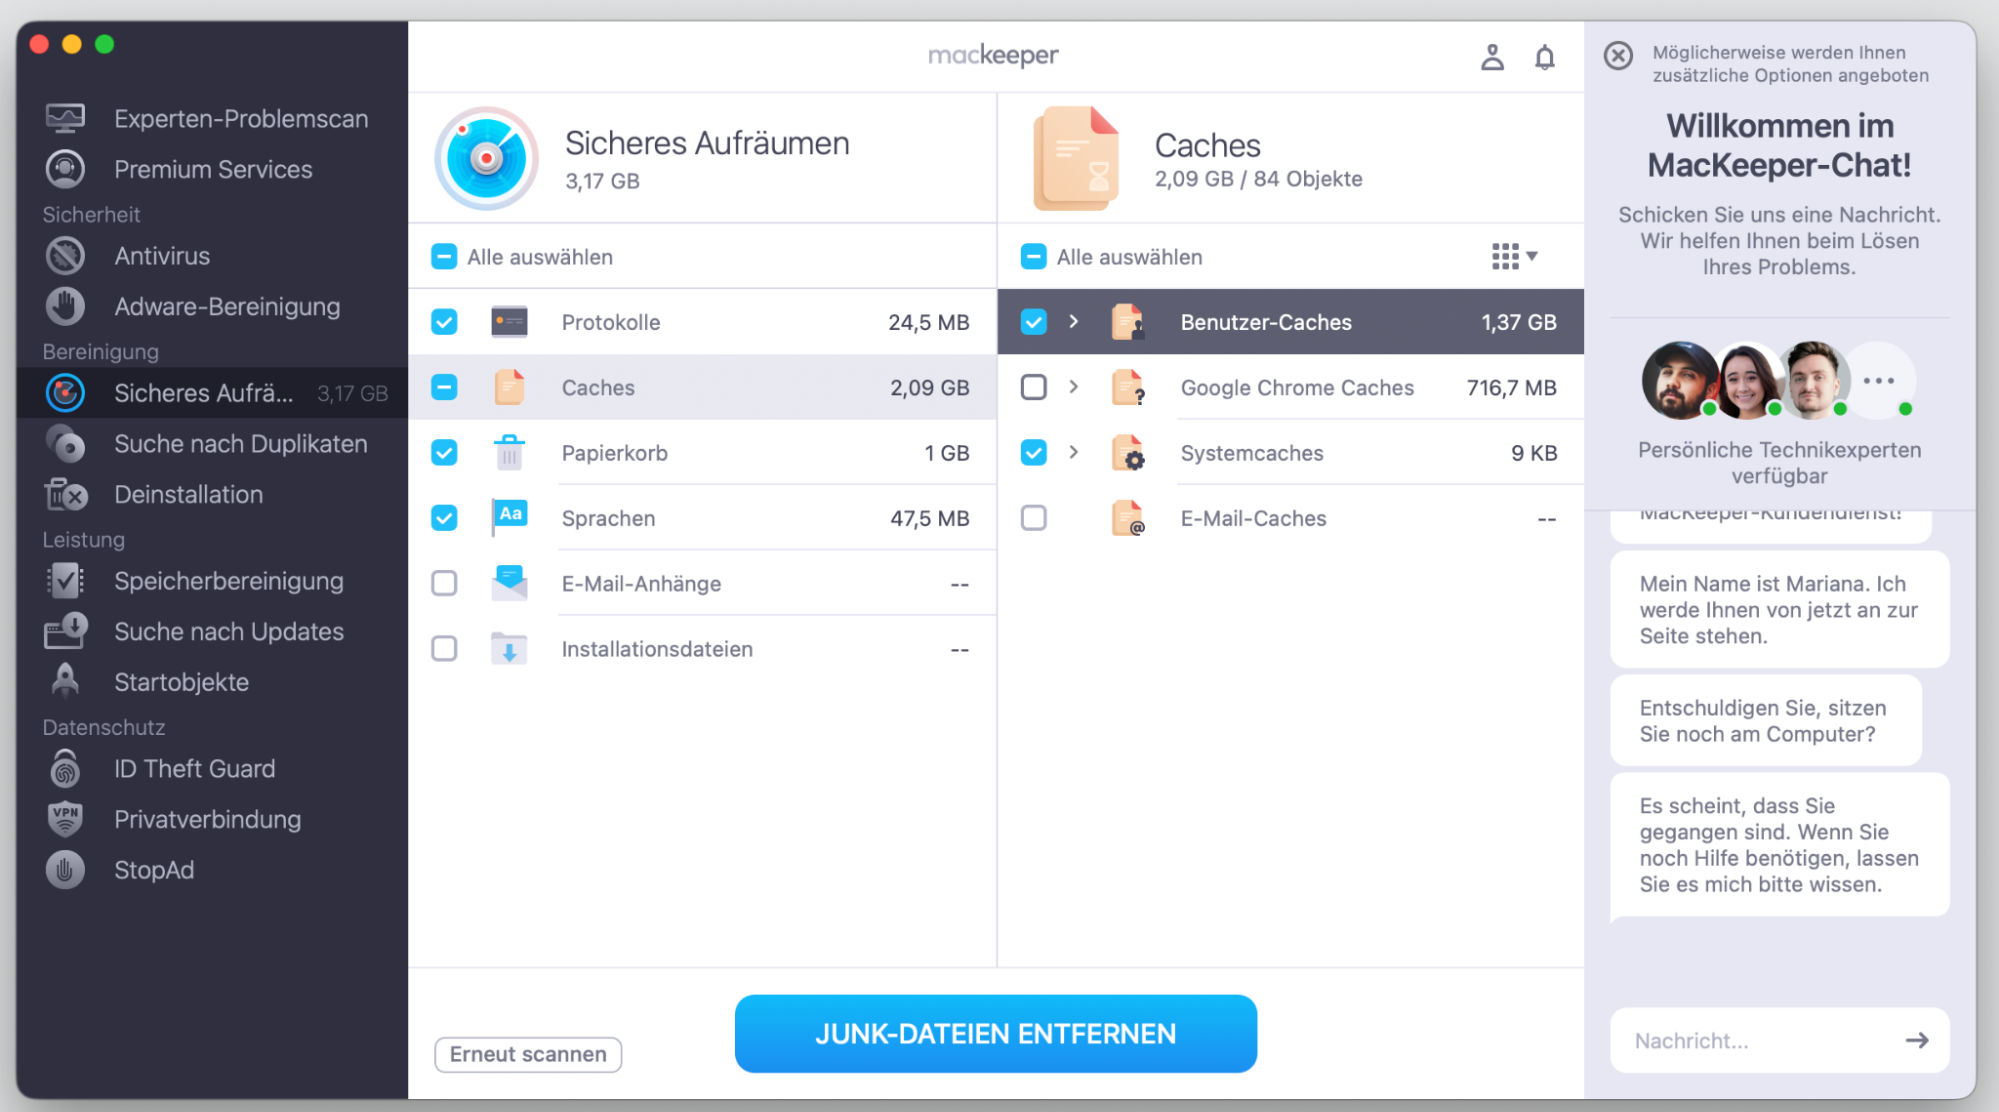Click the Startobjekte rocket icon
The image size is (1999, 1112).
[65, 681]
